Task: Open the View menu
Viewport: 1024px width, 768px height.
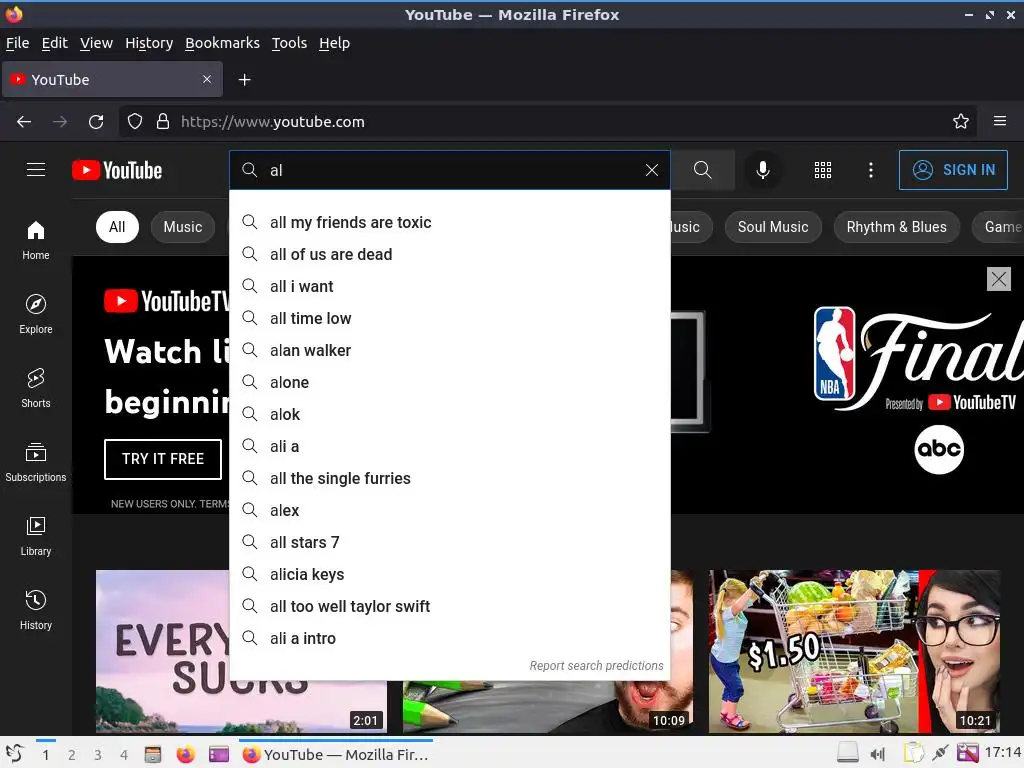Action: (x=96, y=43)
